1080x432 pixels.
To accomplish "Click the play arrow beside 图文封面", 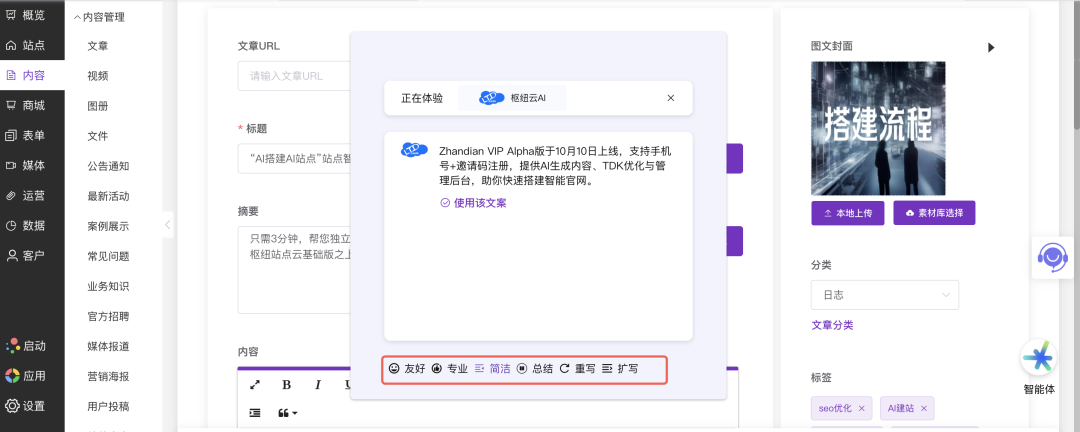I will point(991,48).
